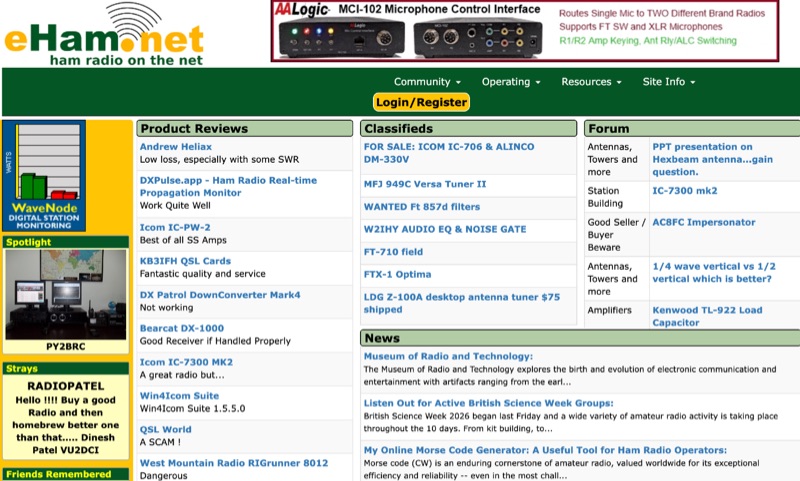Open the AC8FC Impersonator forum thread
800x481 pixels.
click(x=704, y=222)
